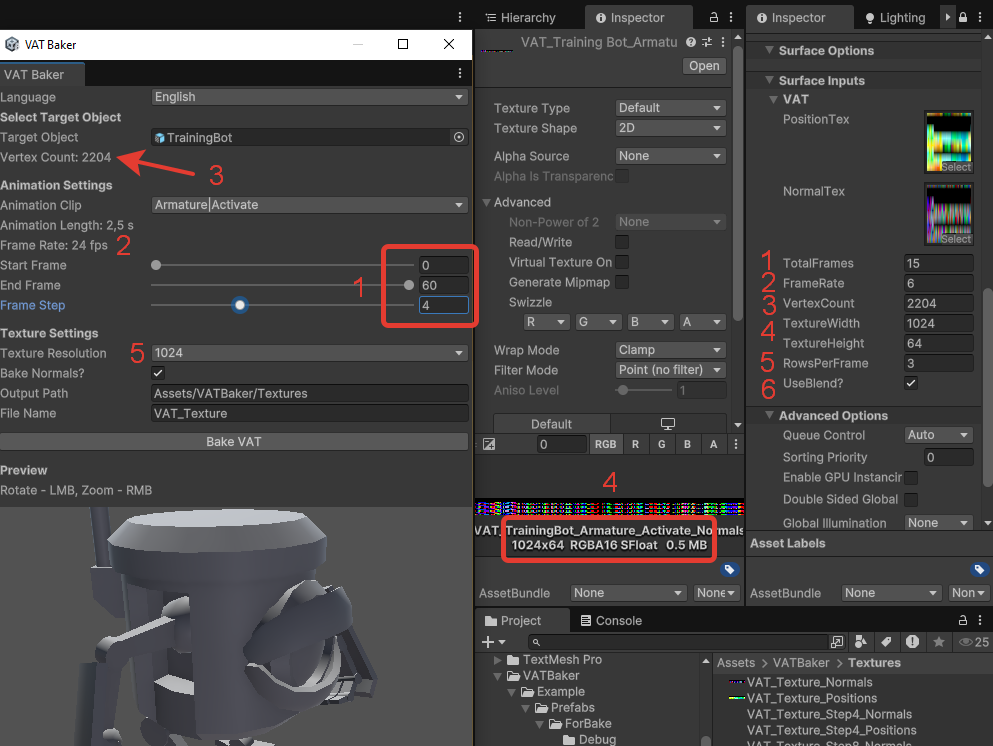
Task: Open texture preview toolbar kebab menu
Action: 735,444
